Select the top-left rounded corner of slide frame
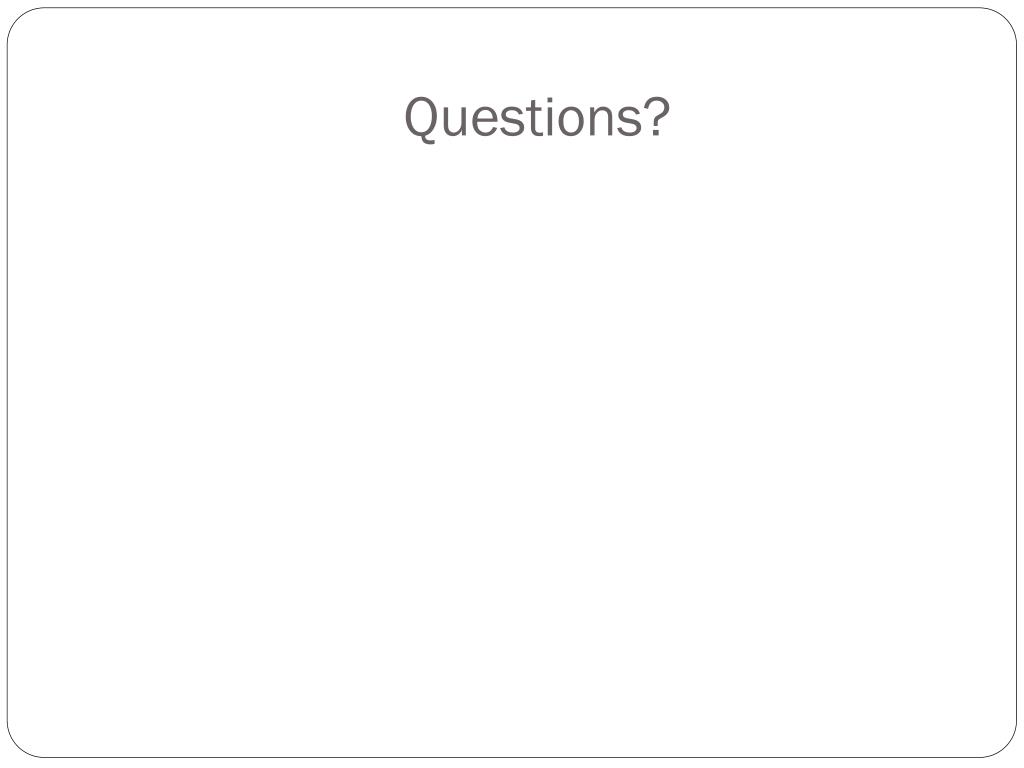1024x768 pixels. [21, 21]
